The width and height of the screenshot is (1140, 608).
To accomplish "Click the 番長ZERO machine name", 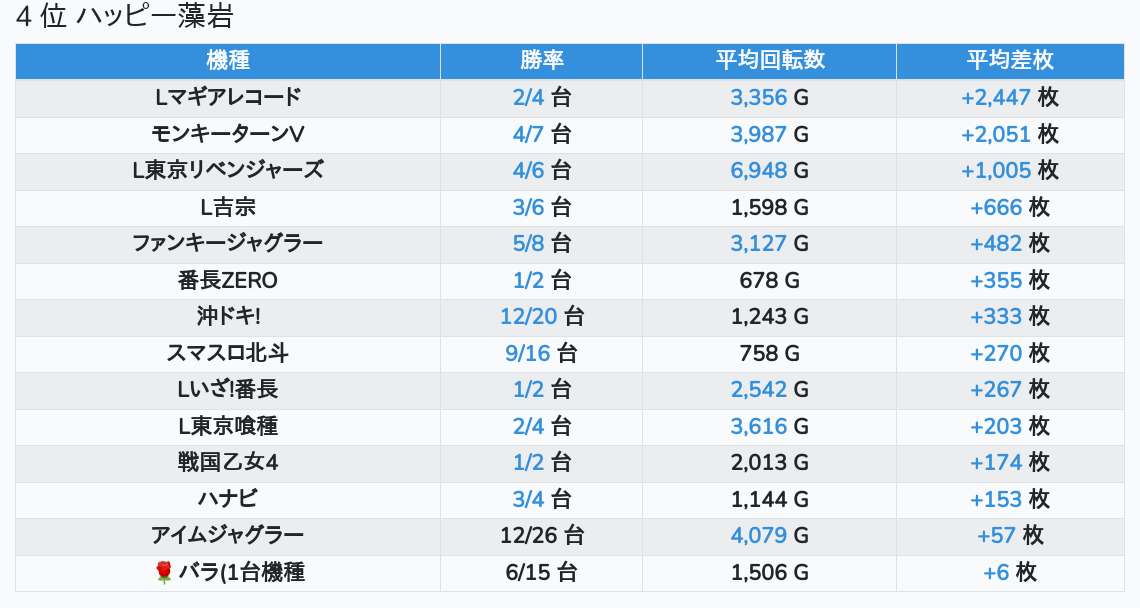I will 228,281.
